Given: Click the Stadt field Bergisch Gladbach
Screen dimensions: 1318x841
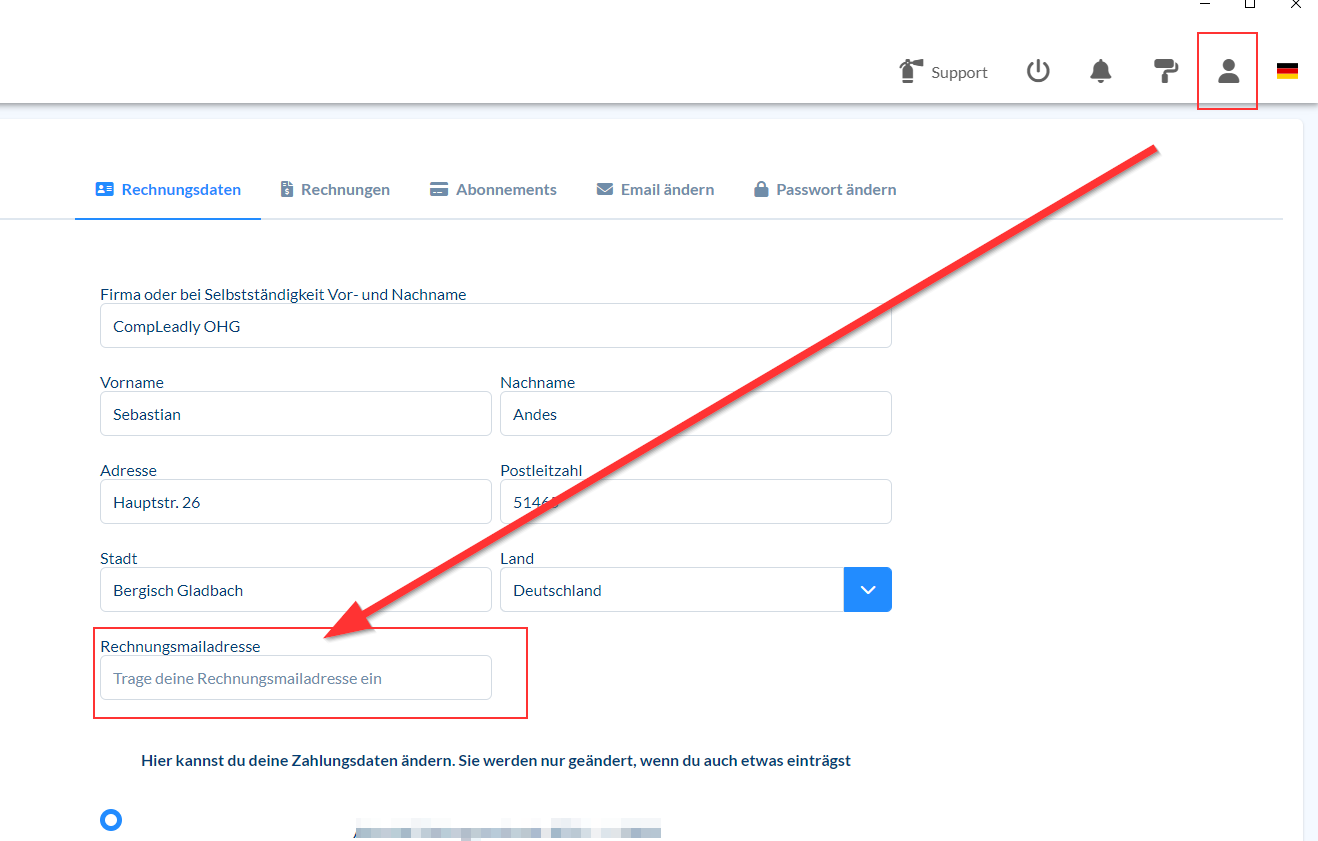Looking at the screenshot, I should pyautogui.click(x=295, y=590).
